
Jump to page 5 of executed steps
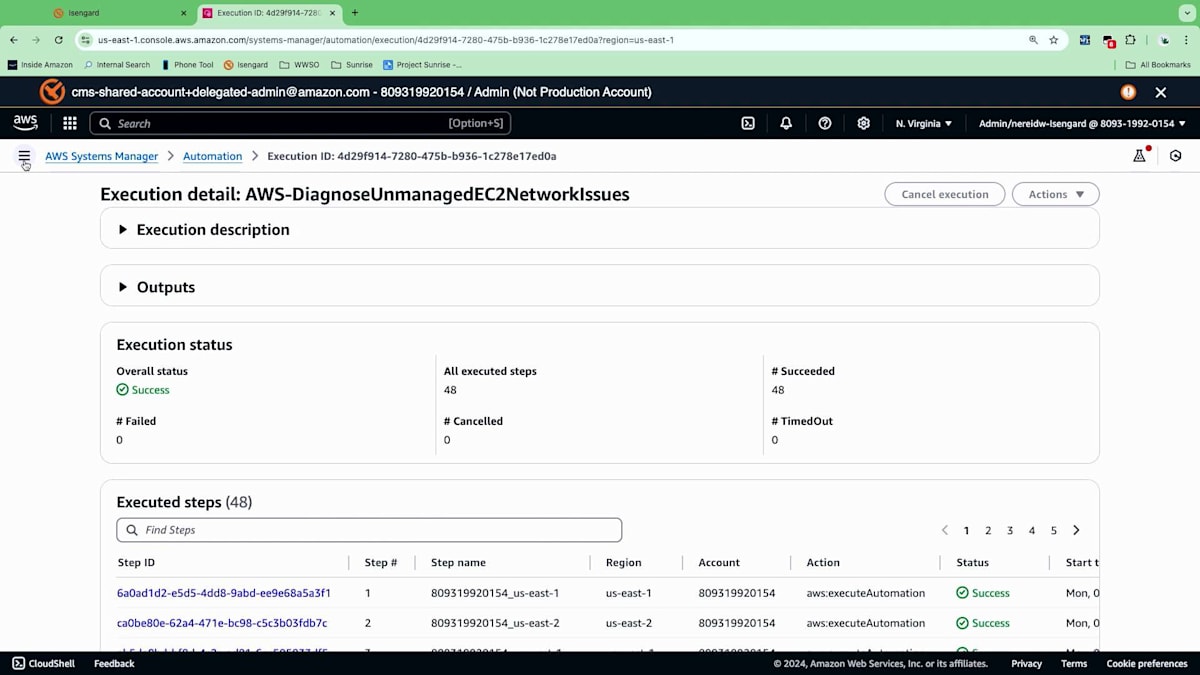click(1054, 530)
